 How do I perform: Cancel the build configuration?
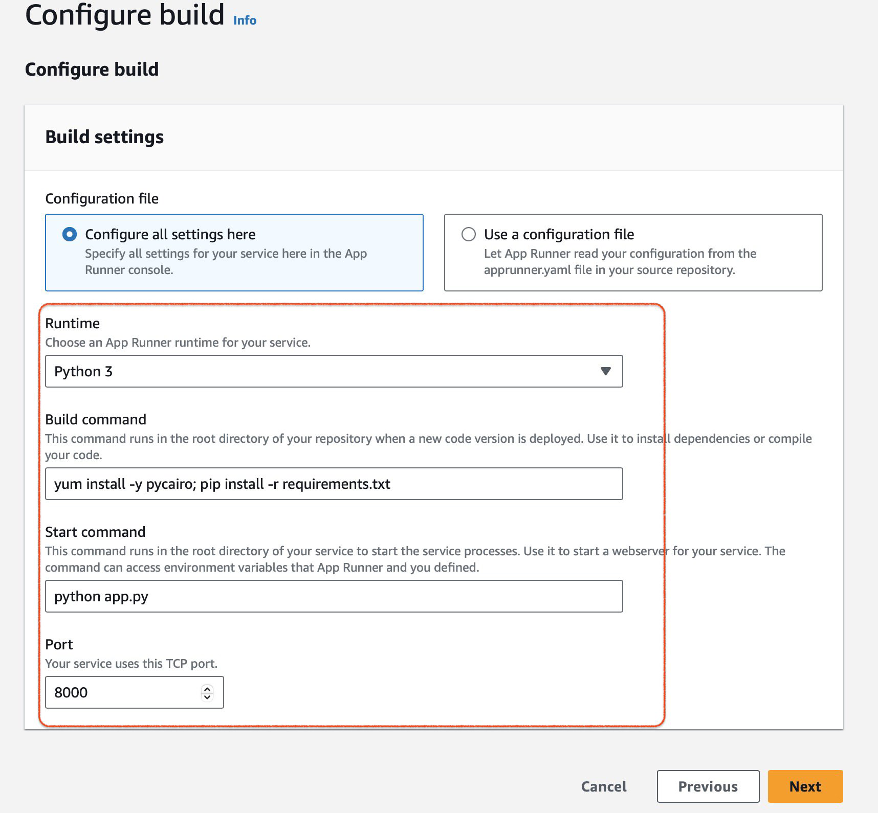click(603, 786)
